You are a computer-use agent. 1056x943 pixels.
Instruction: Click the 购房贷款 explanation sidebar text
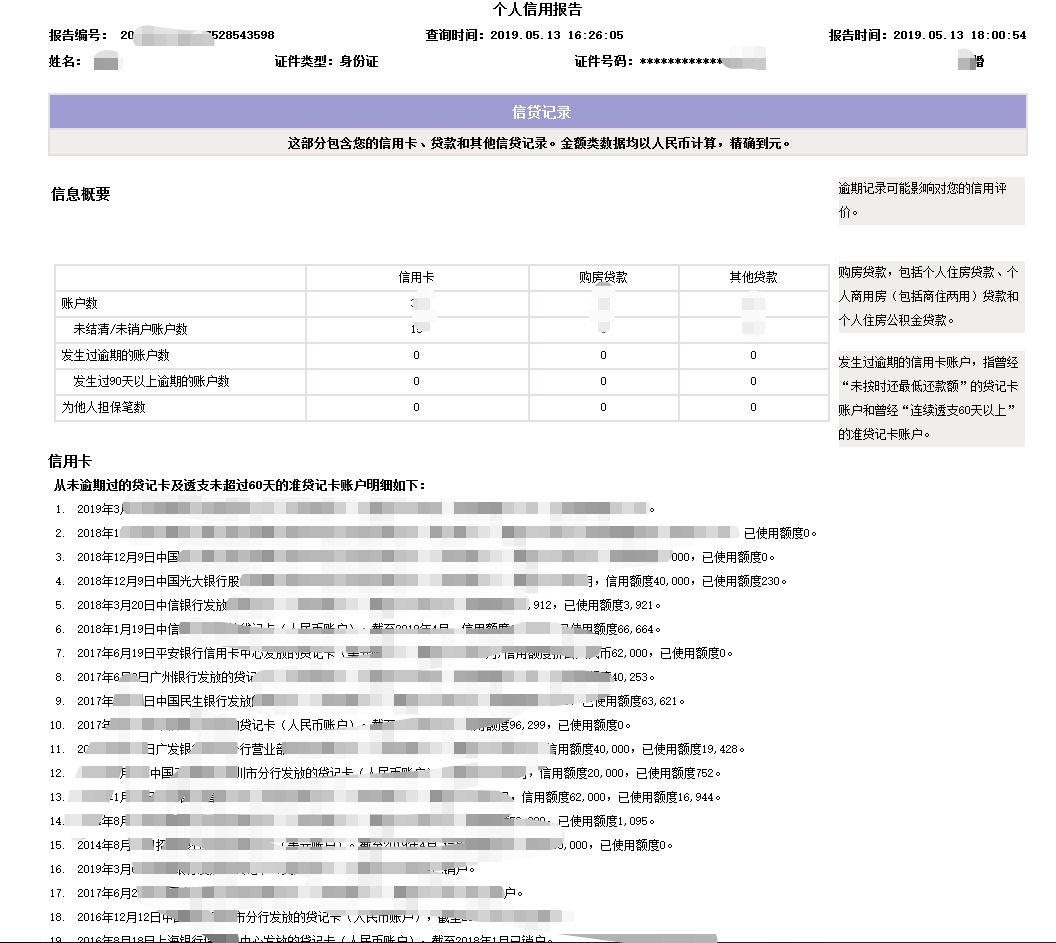[x=930, y=295]
